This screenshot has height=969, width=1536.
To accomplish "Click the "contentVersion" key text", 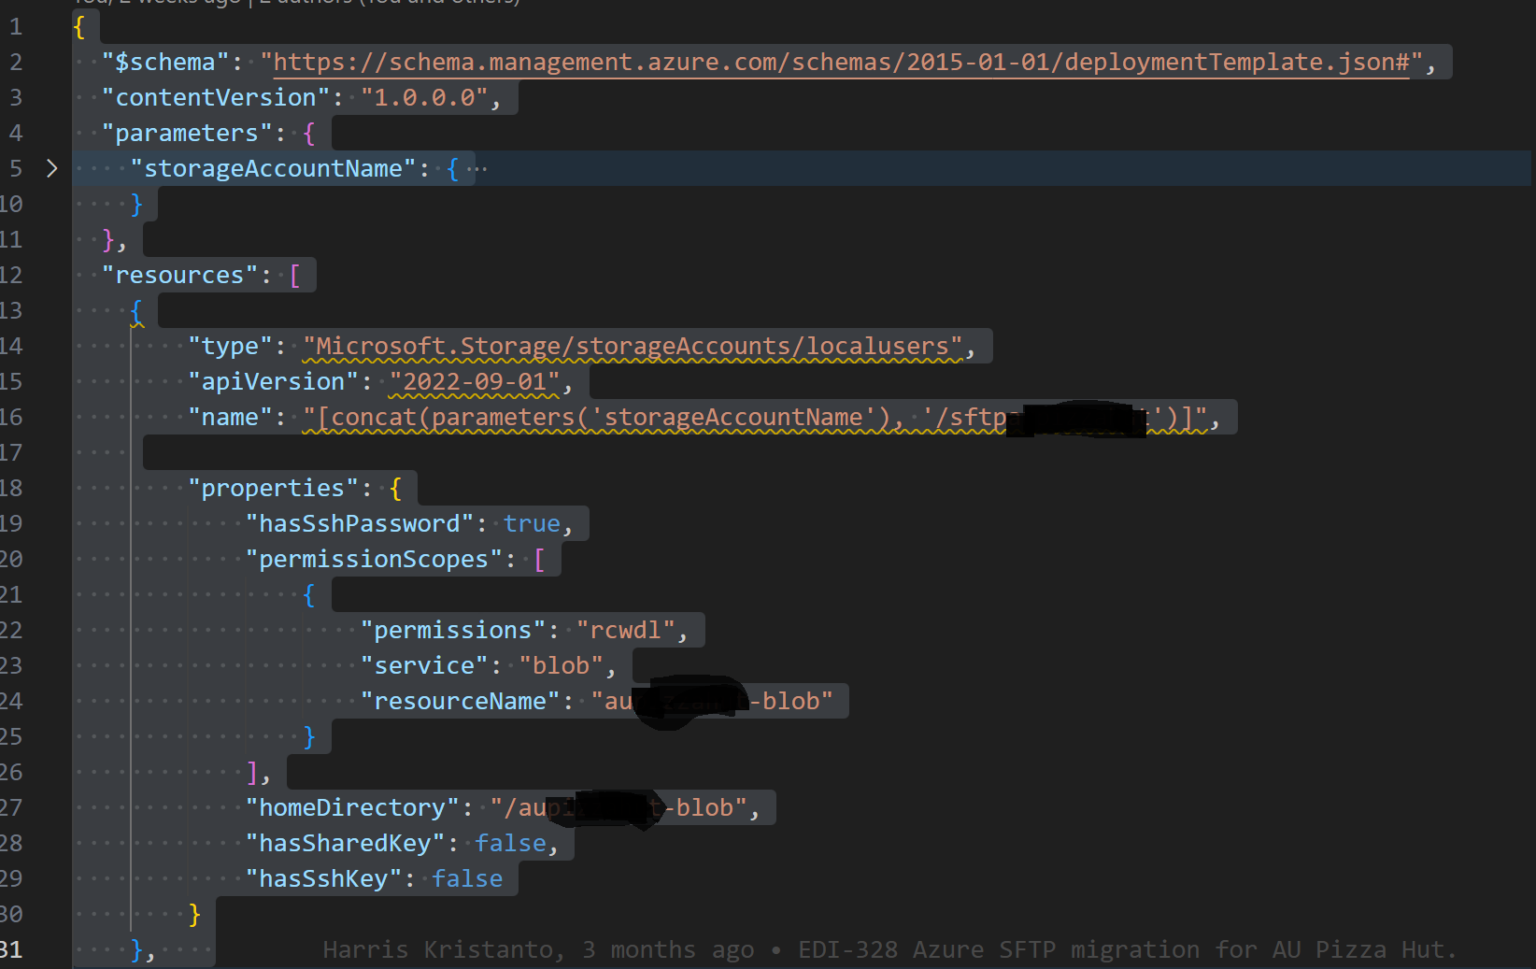I will 216,98.
